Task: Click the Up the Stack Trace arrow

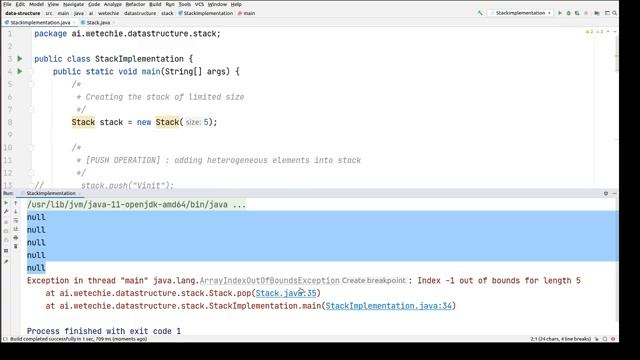Action: click(16, 202)
